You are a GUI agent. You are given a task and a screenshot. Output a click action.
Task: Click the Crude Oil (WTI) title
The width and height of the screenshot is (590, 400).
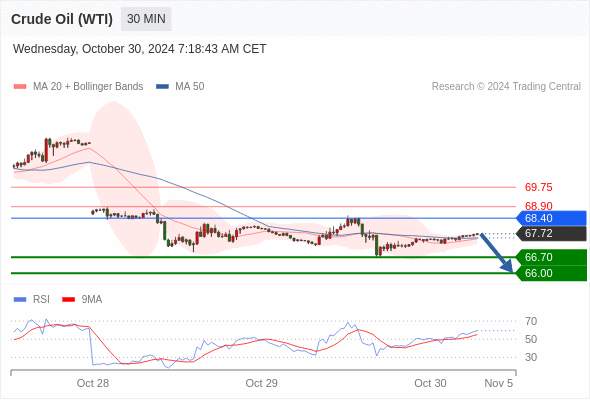pos(62,19)
